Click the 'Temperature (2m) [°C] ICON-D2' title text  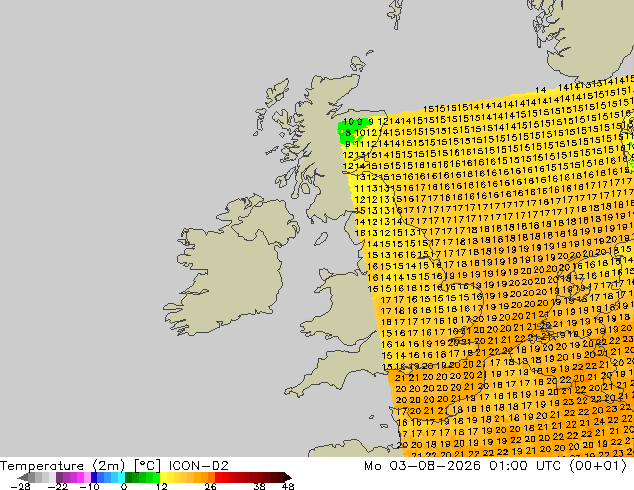click(x=114, y=466)
